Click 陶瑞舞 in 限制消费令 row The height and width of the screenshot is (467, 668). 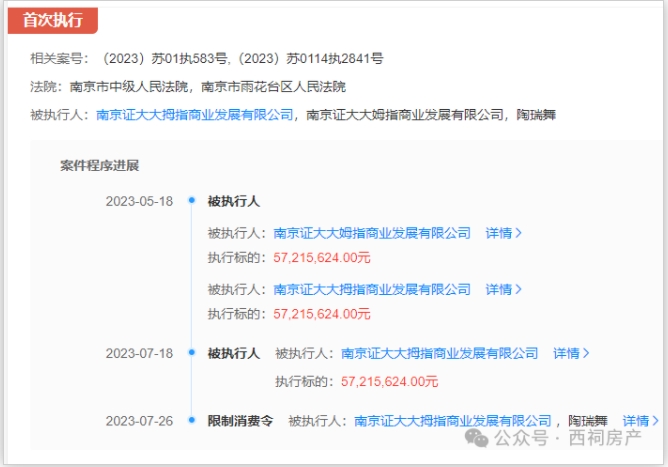[588, 421]
